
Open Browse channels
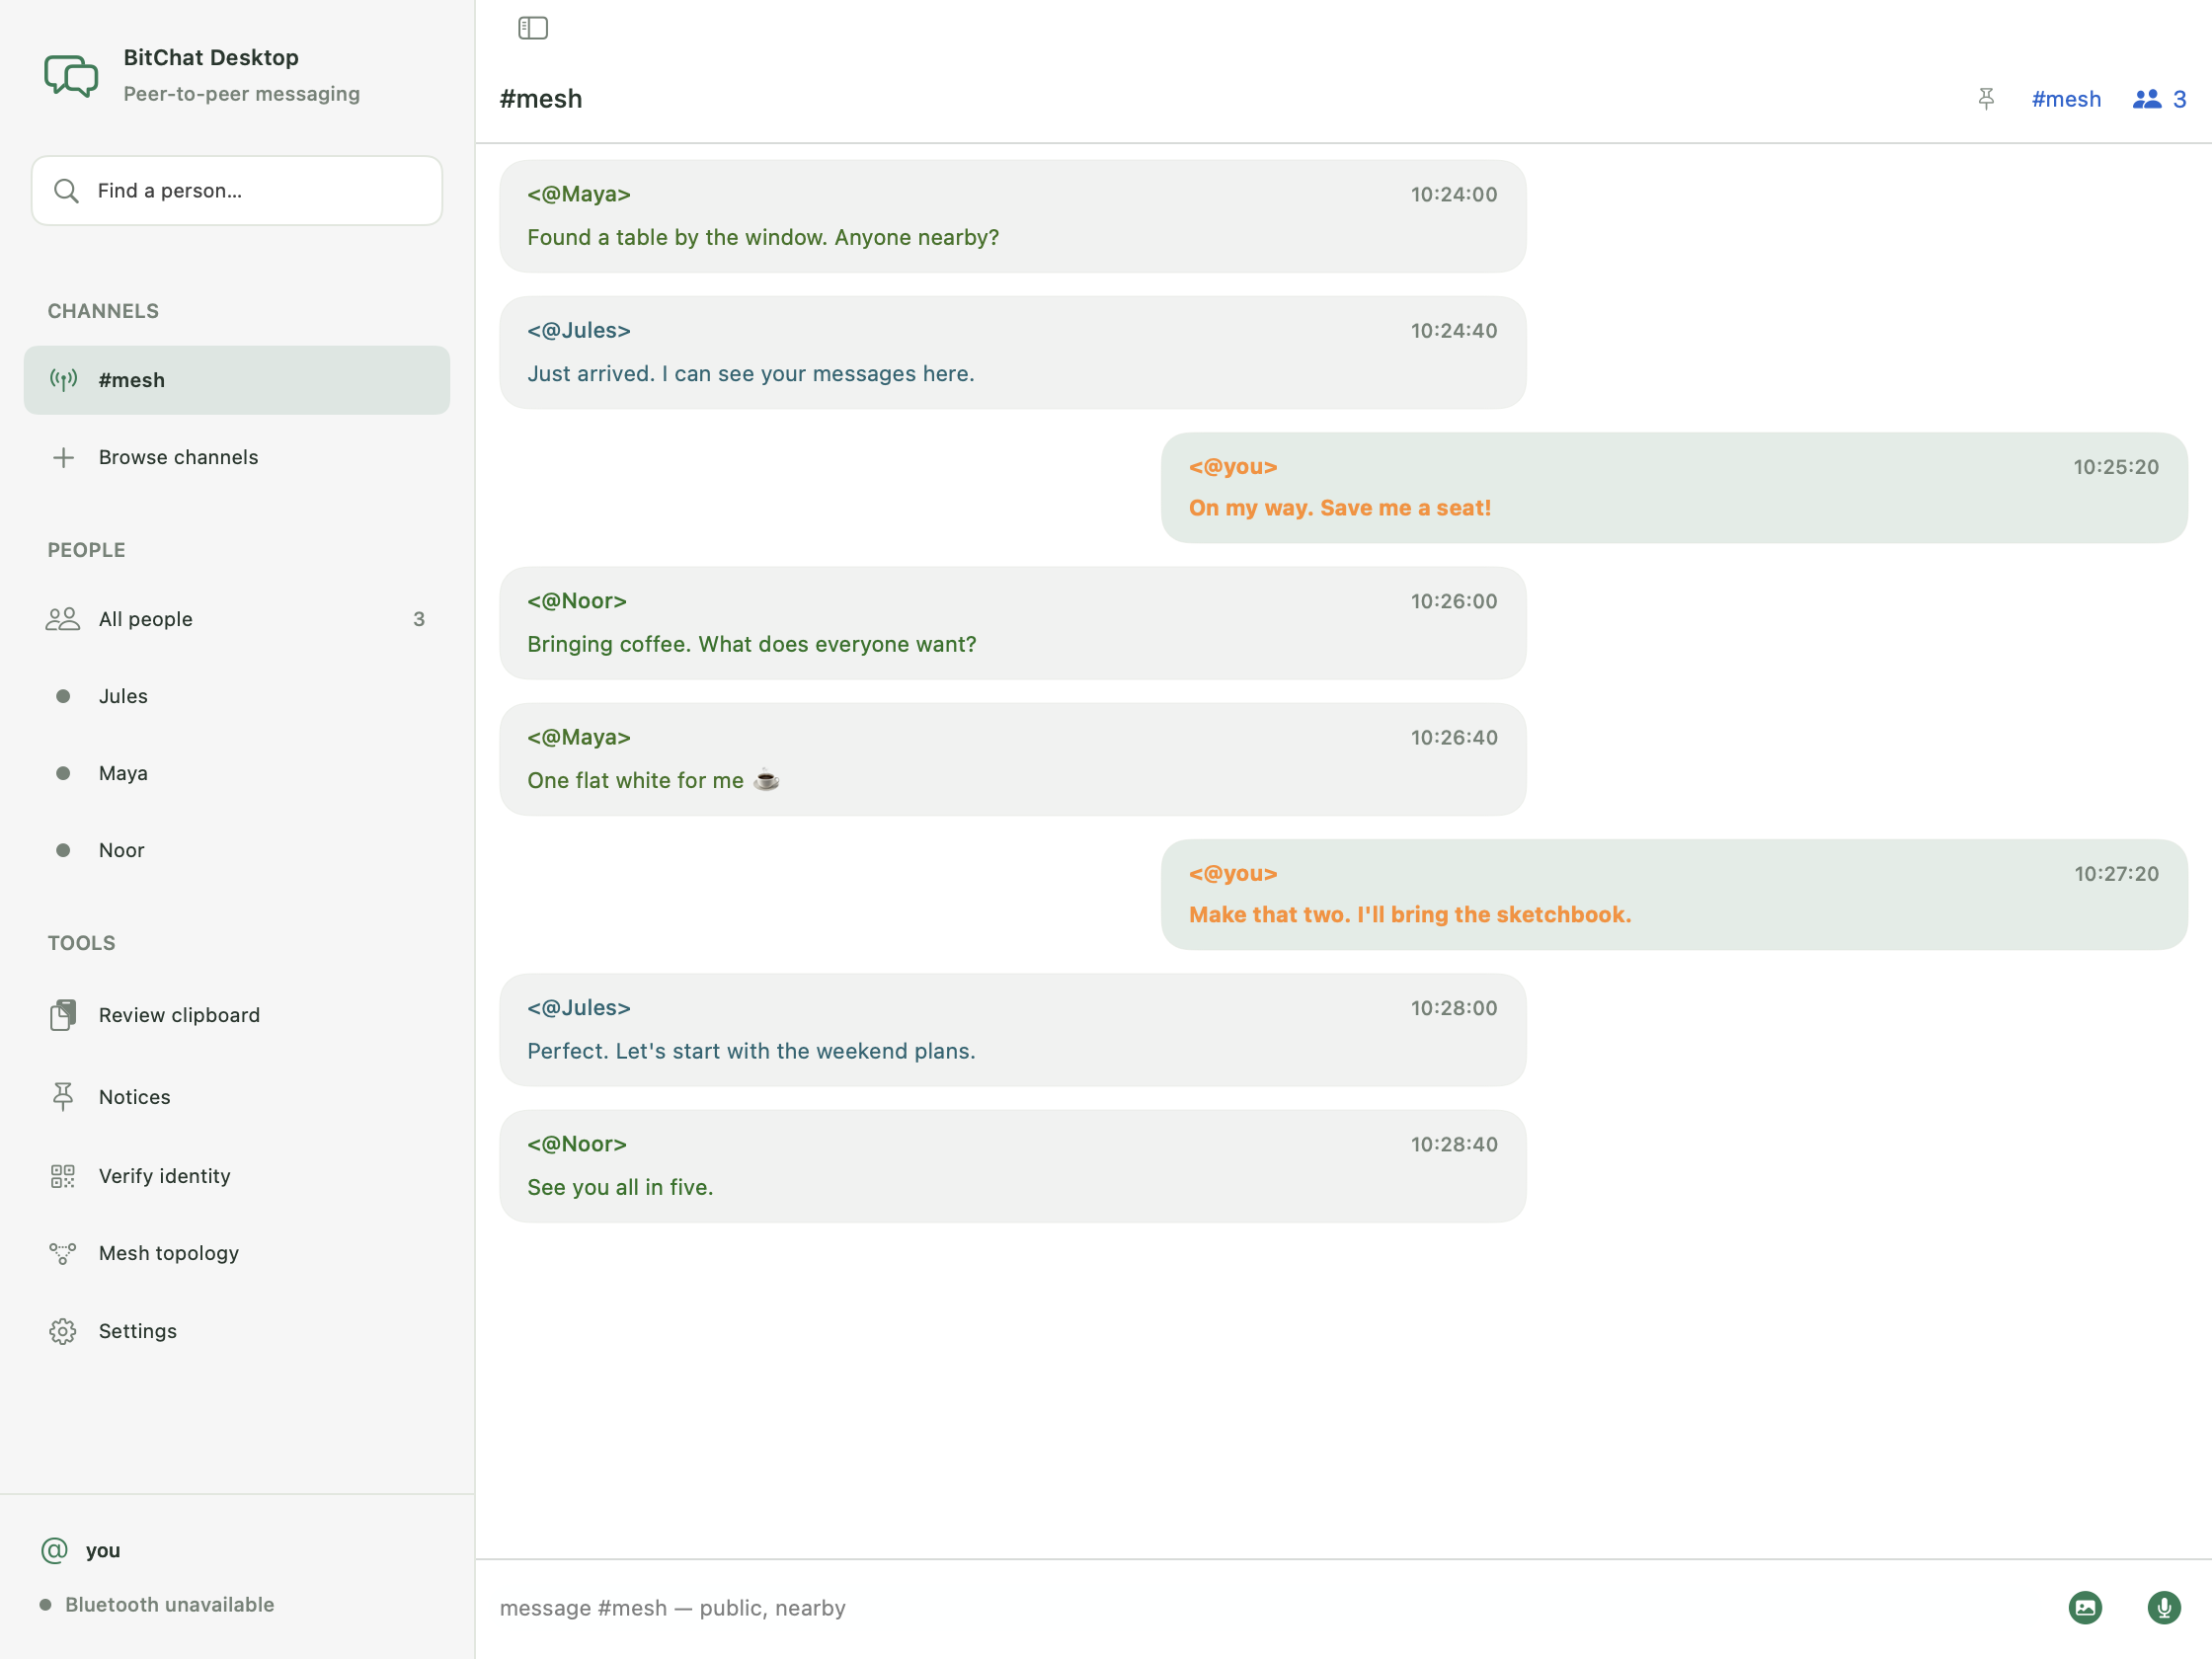pos(237,457)
